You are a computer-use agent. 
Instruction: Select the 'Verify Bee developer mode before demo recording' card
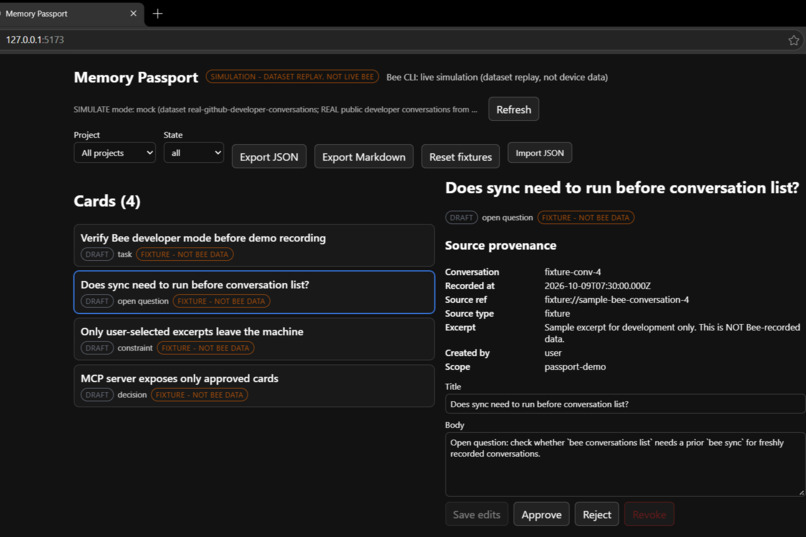click(254, 245)
